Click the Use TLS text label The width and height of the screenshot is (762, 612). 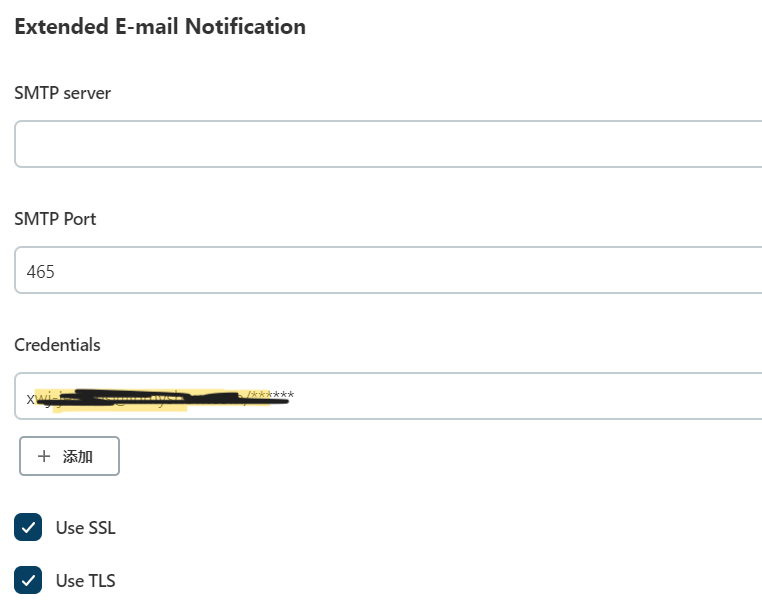[x=86, y=581]
